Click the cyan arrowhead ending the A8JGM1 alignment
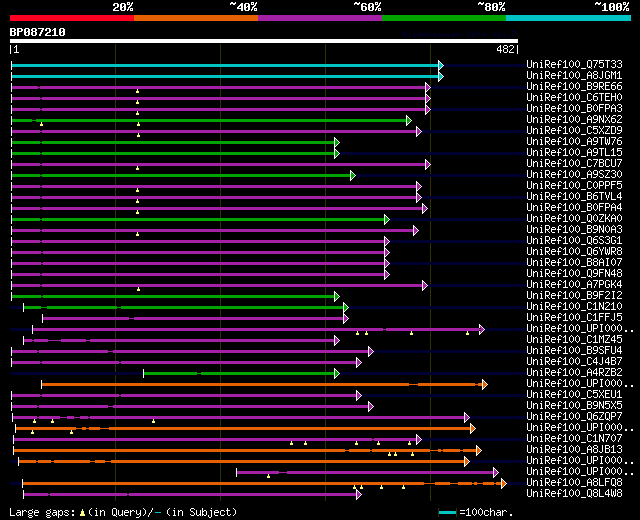The height and width of the screenshot is (520, 640). point(441,76)
